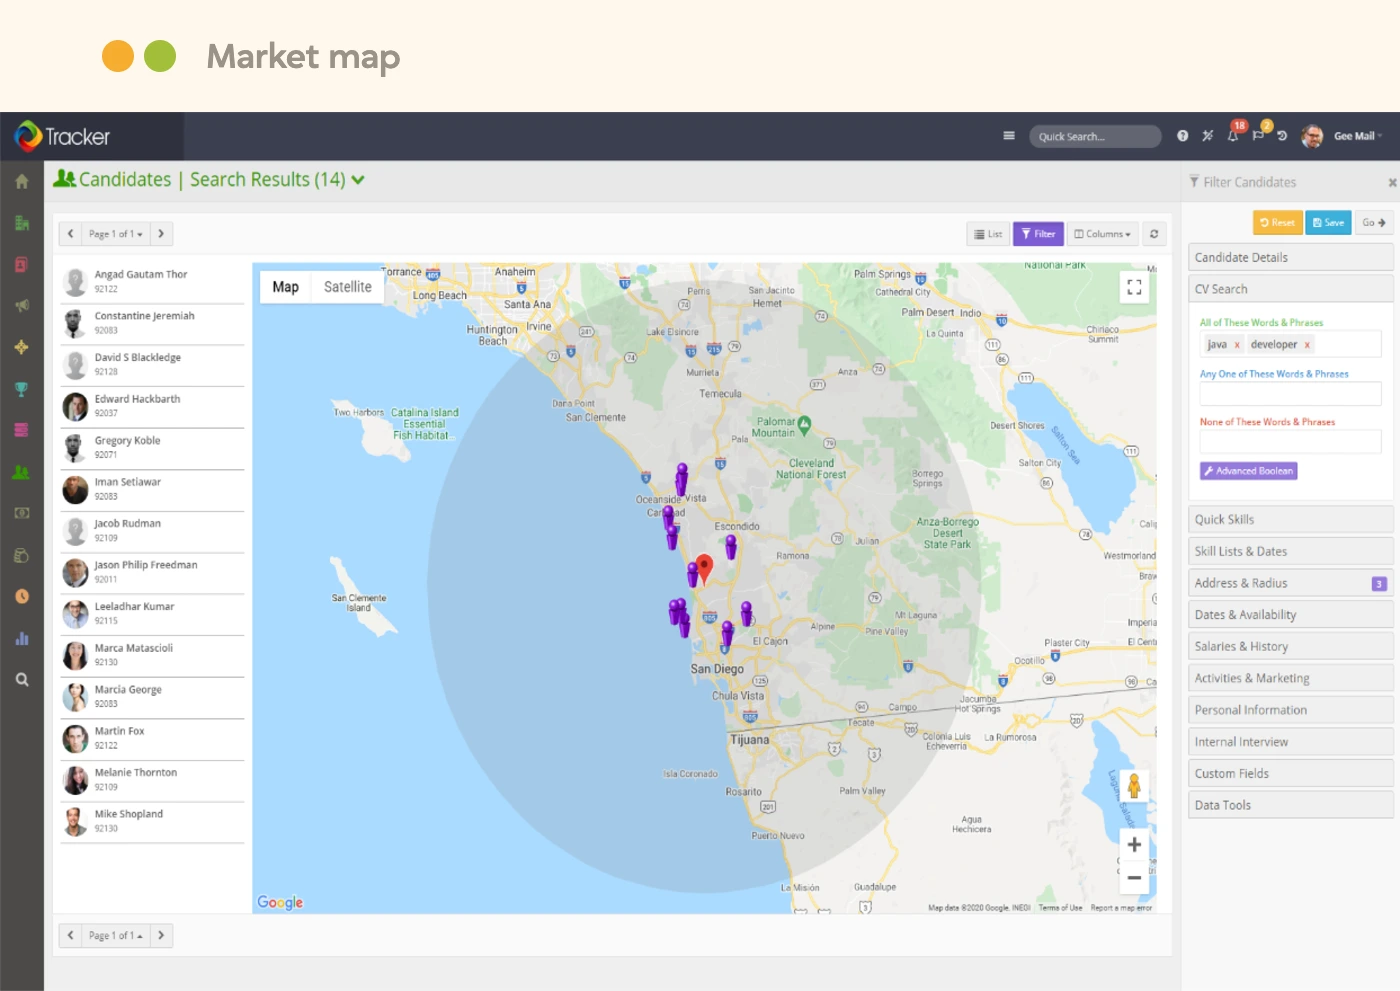1400x991 pixels.
Task: Remove the 'developer' keyword tag
Action: click(x=1307, y=345)
